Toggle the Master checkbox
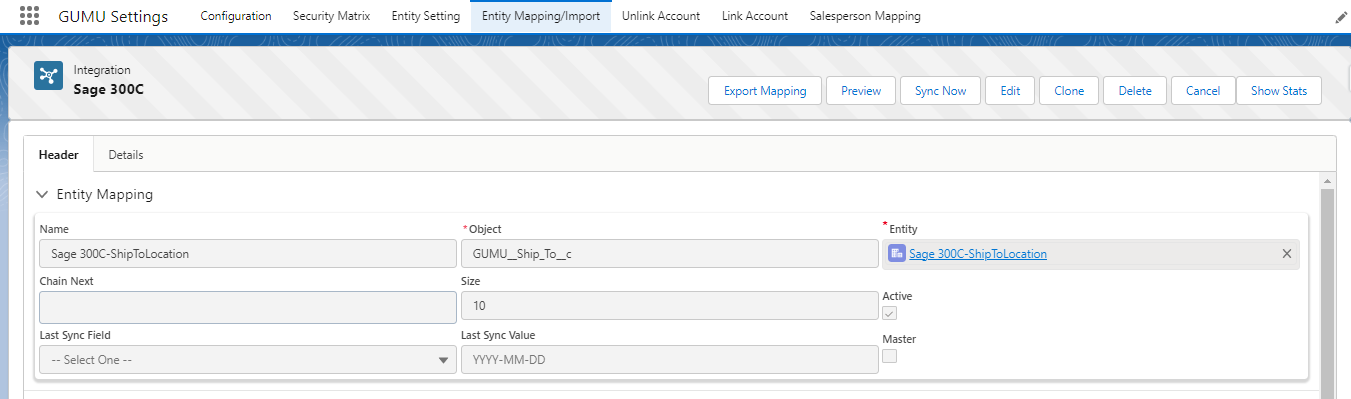Viewport: 1351px width, 399px height. (890, 356)
